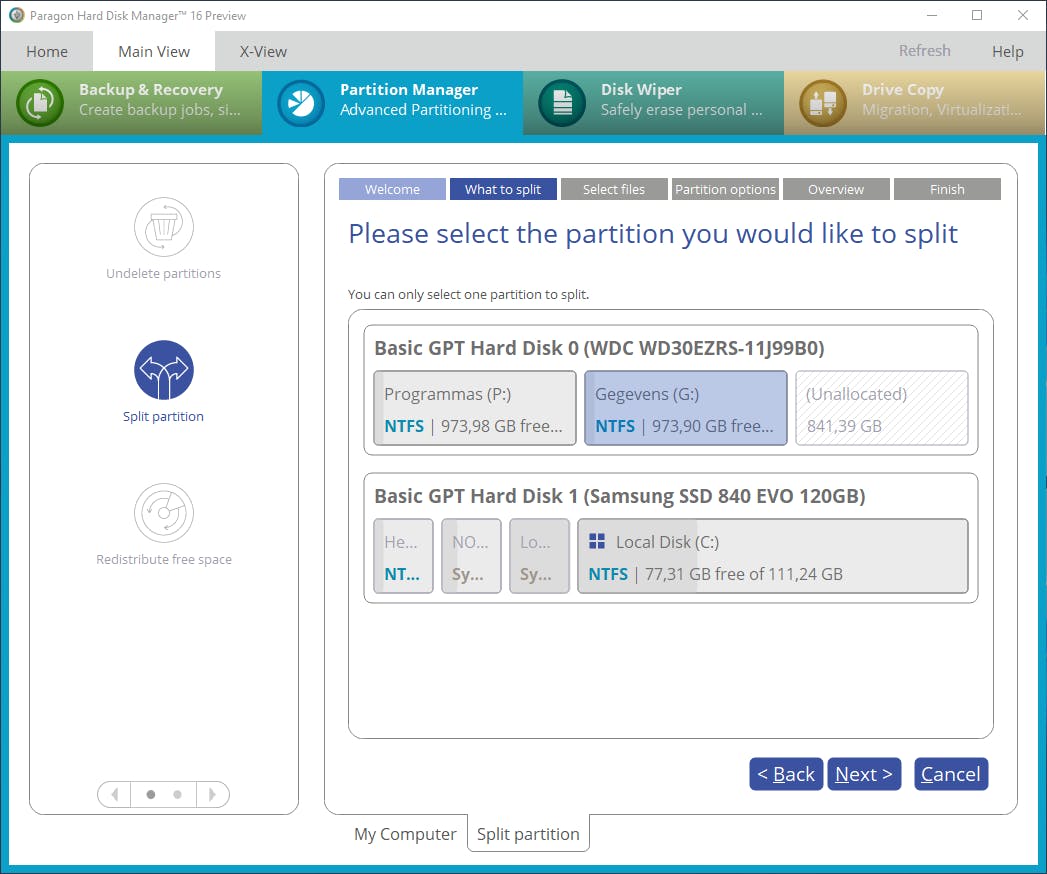
Task: Click the next-page arrow in the sidebar pager
Action: click(x=212, y=795)
